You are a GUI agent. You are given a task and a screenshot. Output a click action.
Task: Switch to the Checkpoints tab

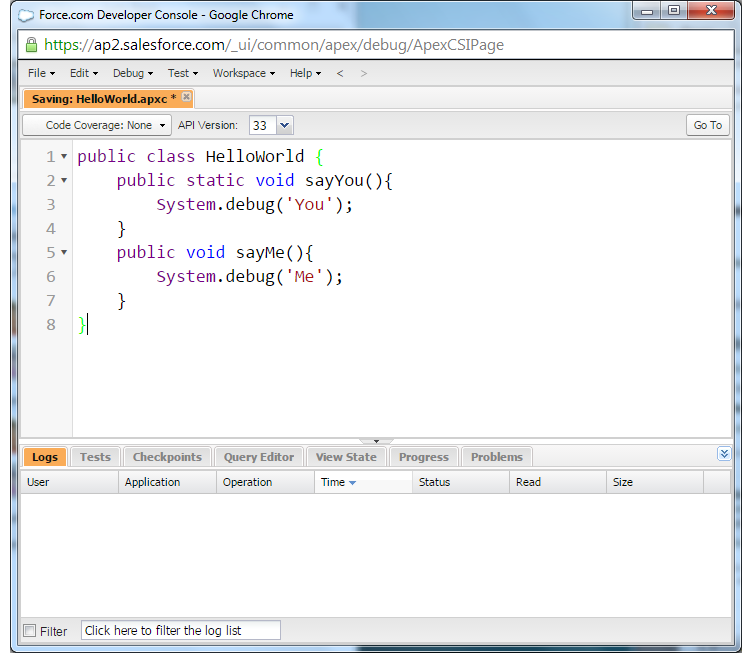pyautogui.click(x=167, y=457)
